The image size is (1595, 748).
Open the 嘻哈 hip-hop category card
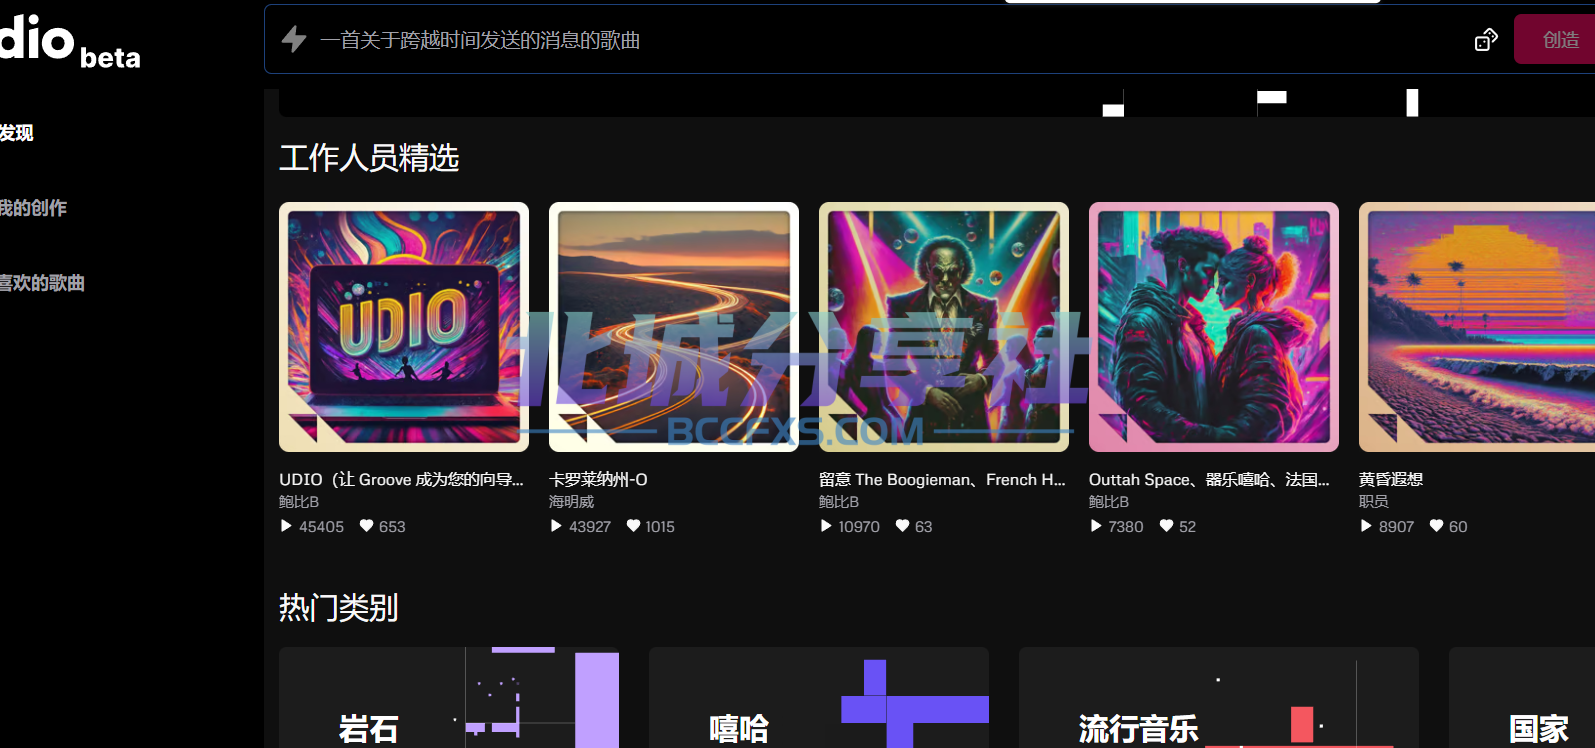tap(819, 698)
